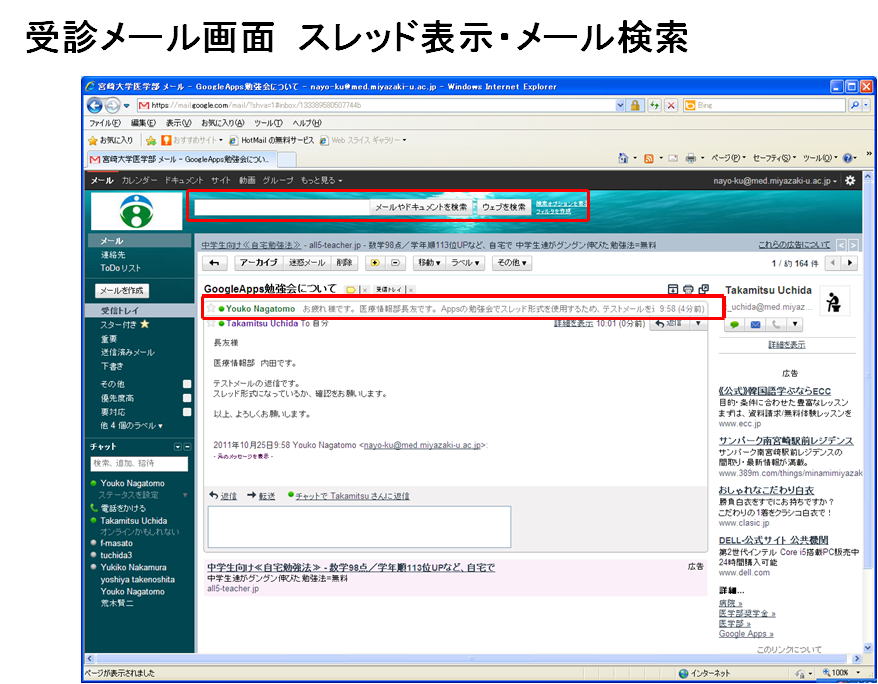Click the back-to-inbox arrow button
The width and height of the screenshot is (878, 684).
(x=213, y=263)
